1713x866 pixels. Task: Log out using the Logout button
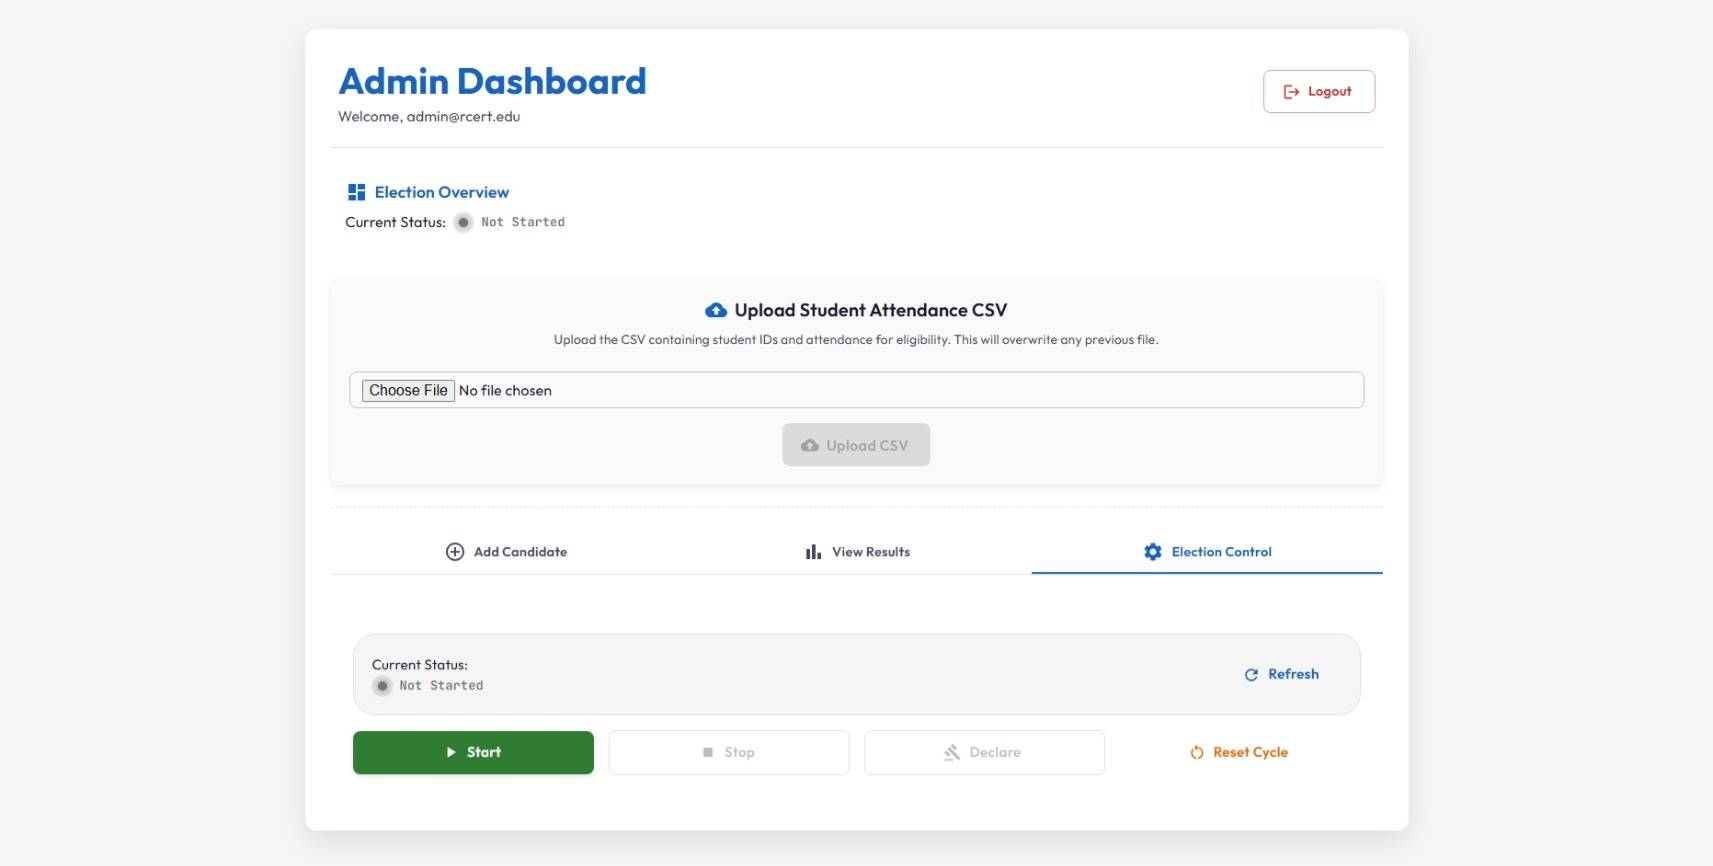[x=1319, y=91]
